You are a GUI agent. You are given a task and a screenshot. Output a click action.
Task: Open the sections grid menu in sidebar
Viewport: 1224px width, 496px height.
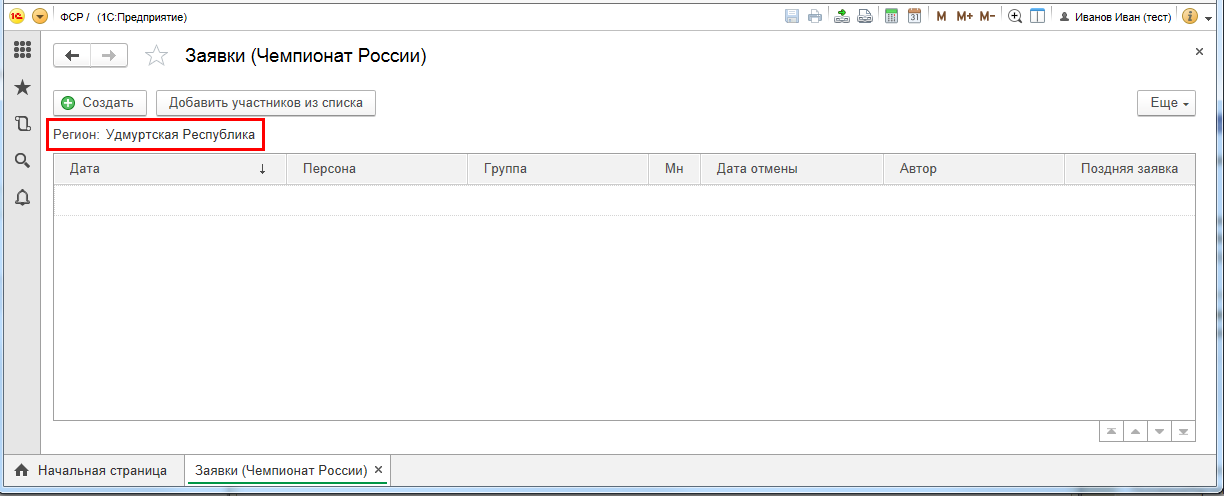22,50
